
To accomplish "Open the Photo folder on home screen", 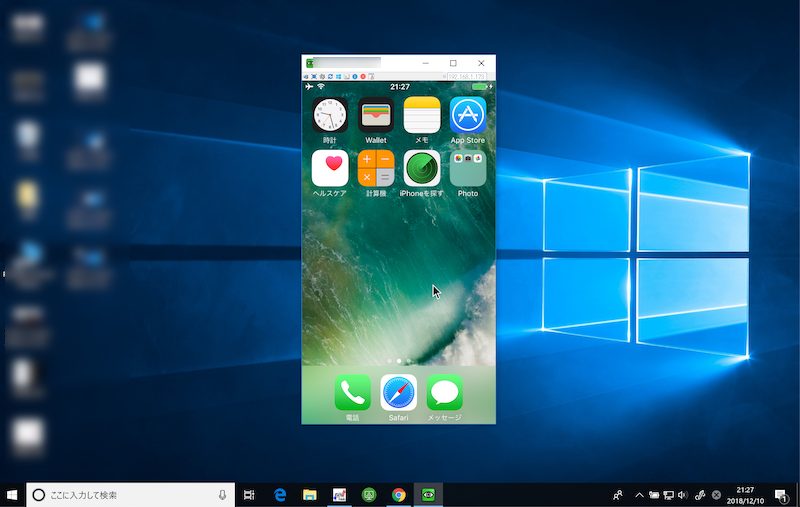I will 467,168.
